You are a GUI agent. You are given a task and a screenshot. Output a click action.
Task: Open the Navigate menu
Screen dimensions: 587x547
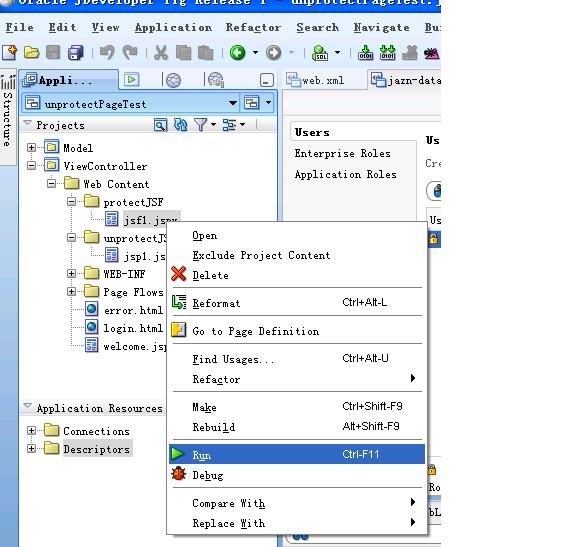pyautogui.click(x=381, y=28)
